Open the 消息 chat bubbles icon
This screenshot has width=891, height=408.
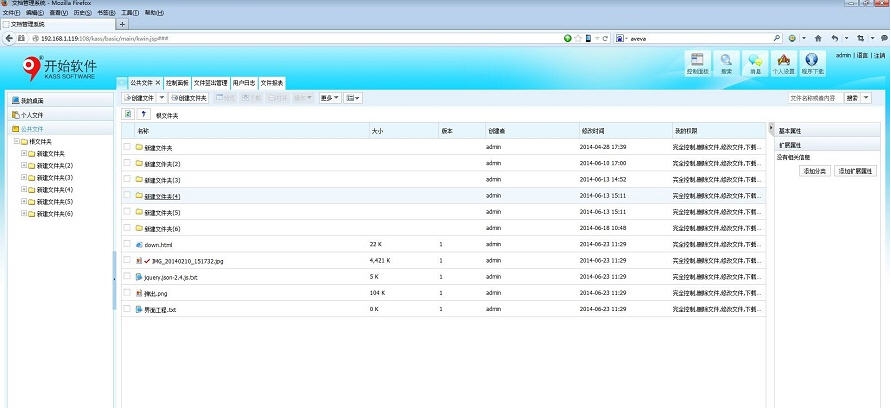[755, 64]
